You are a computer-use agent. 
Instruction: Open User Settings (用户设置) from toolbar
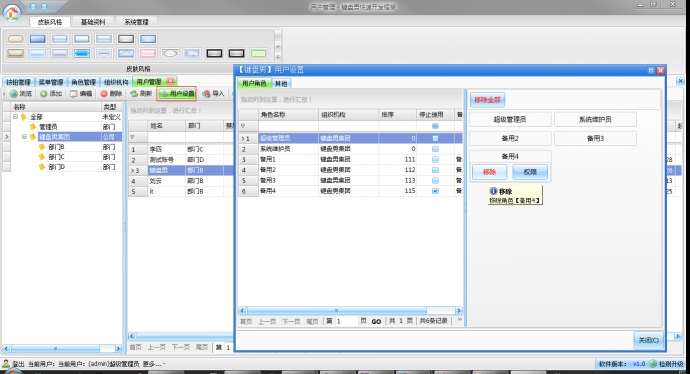177,94
